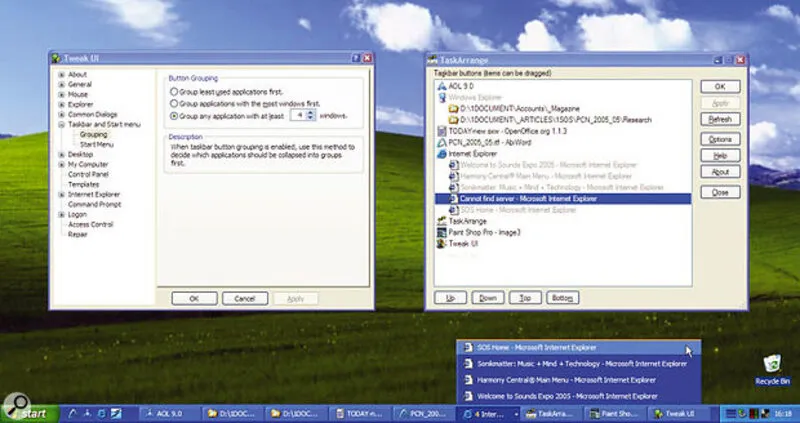The height and width of the screenshot is (423, 800).
Task: Click the Tweak UI icon in TaskArrange list
Action: tap(442, 243)
